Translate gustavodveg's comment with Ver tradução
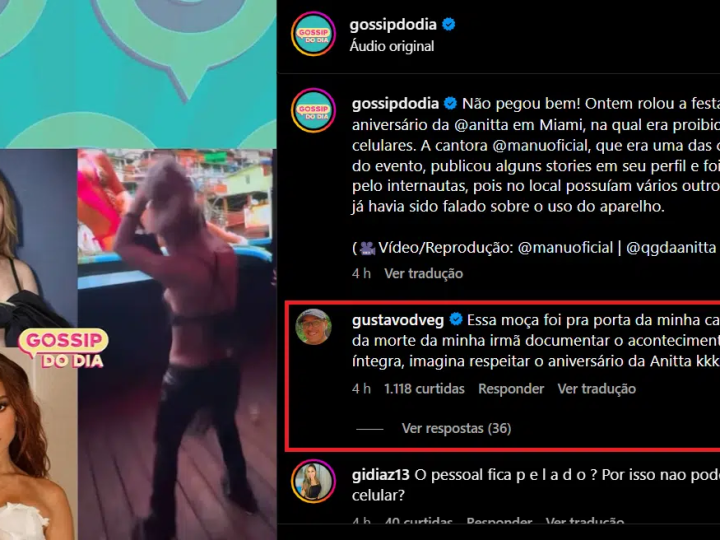 (596, 389)
